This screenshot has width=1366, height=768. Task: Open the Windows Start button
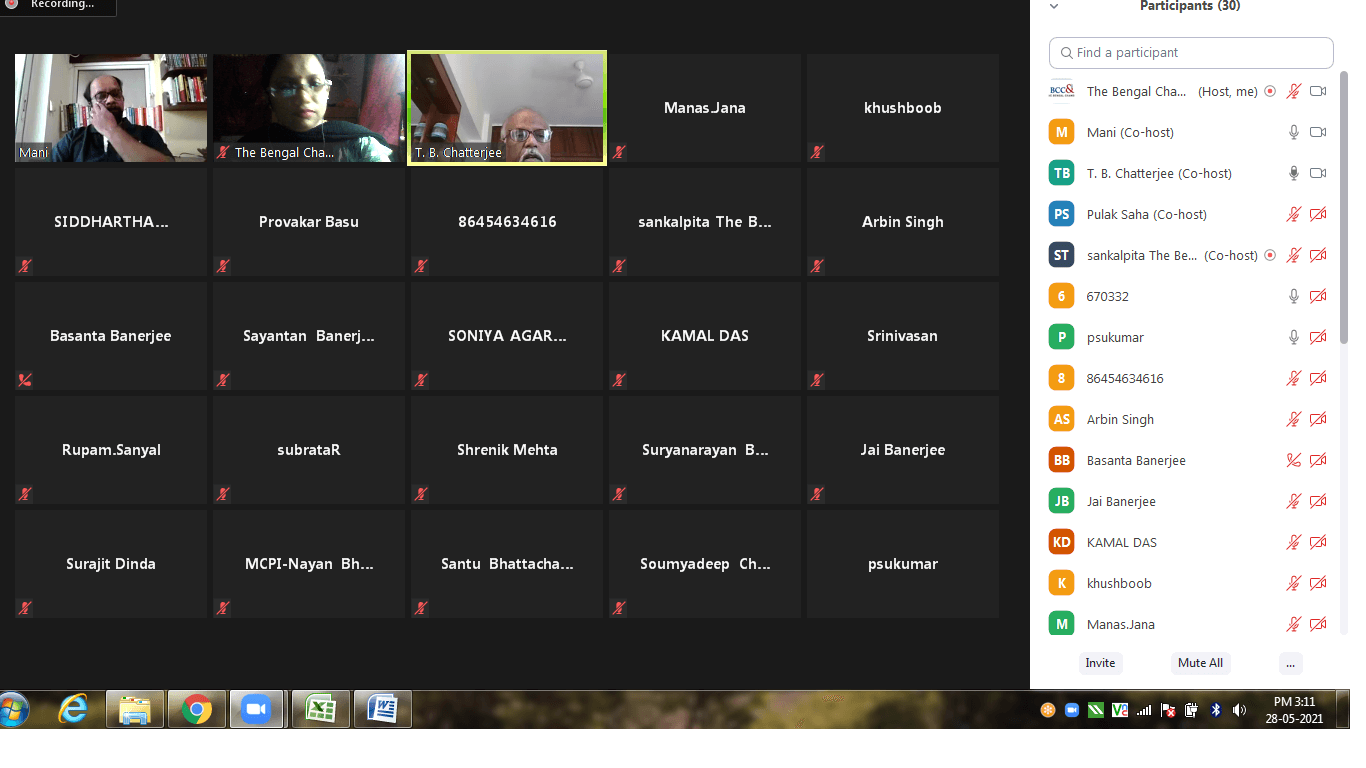pos(13,710)
